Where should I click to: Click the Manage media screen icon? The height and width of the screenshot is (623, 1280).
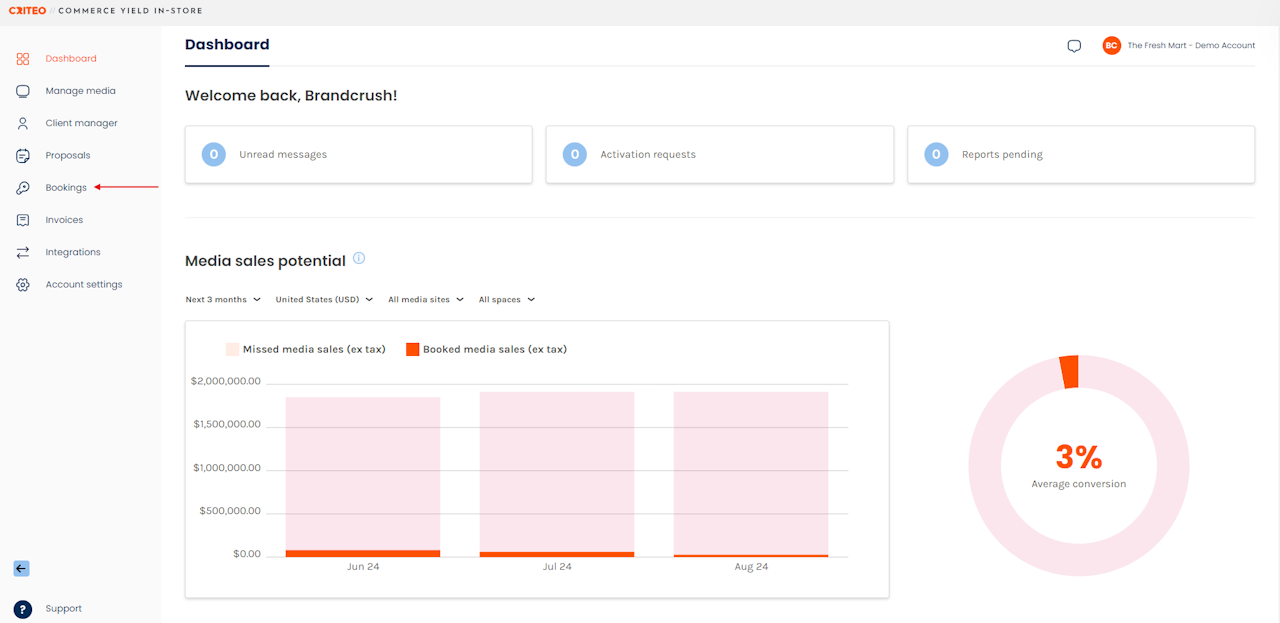(23, 91)
